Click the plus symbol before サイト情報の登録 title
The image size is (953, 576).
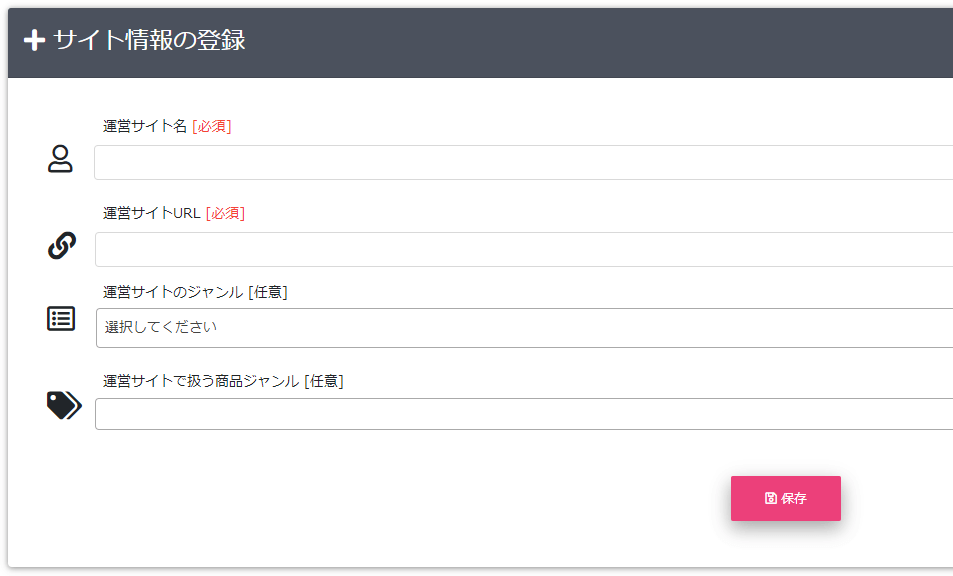[x=33, y=42]
